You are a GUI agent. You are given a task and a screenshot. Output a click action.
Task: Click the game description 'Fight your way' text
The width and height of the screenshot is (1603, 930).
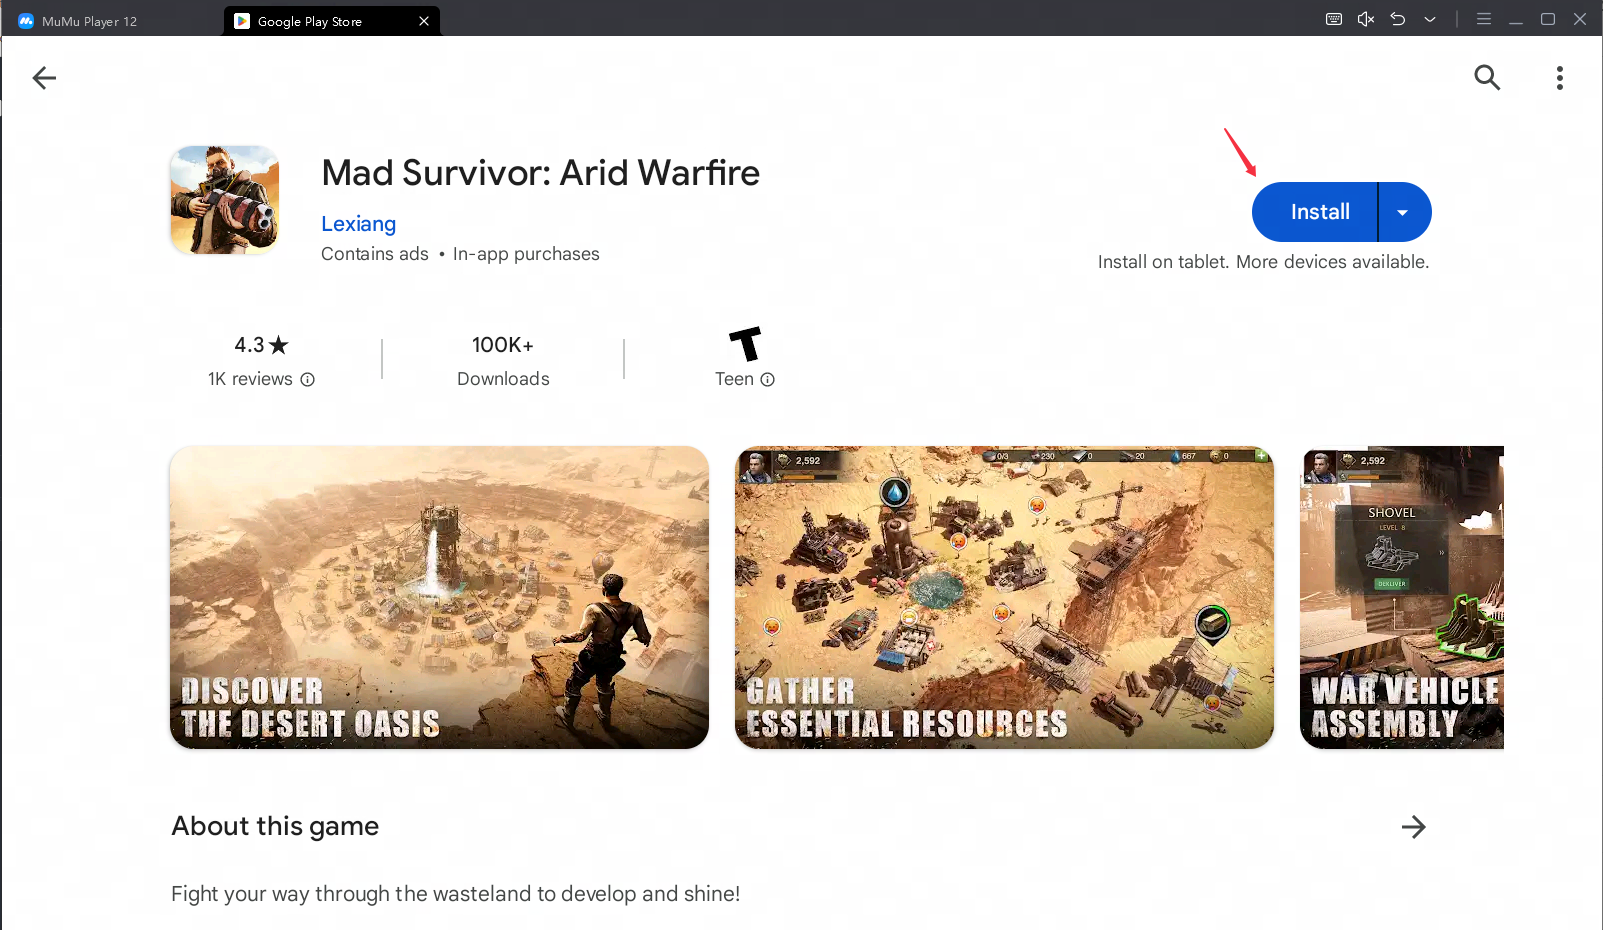455,894
